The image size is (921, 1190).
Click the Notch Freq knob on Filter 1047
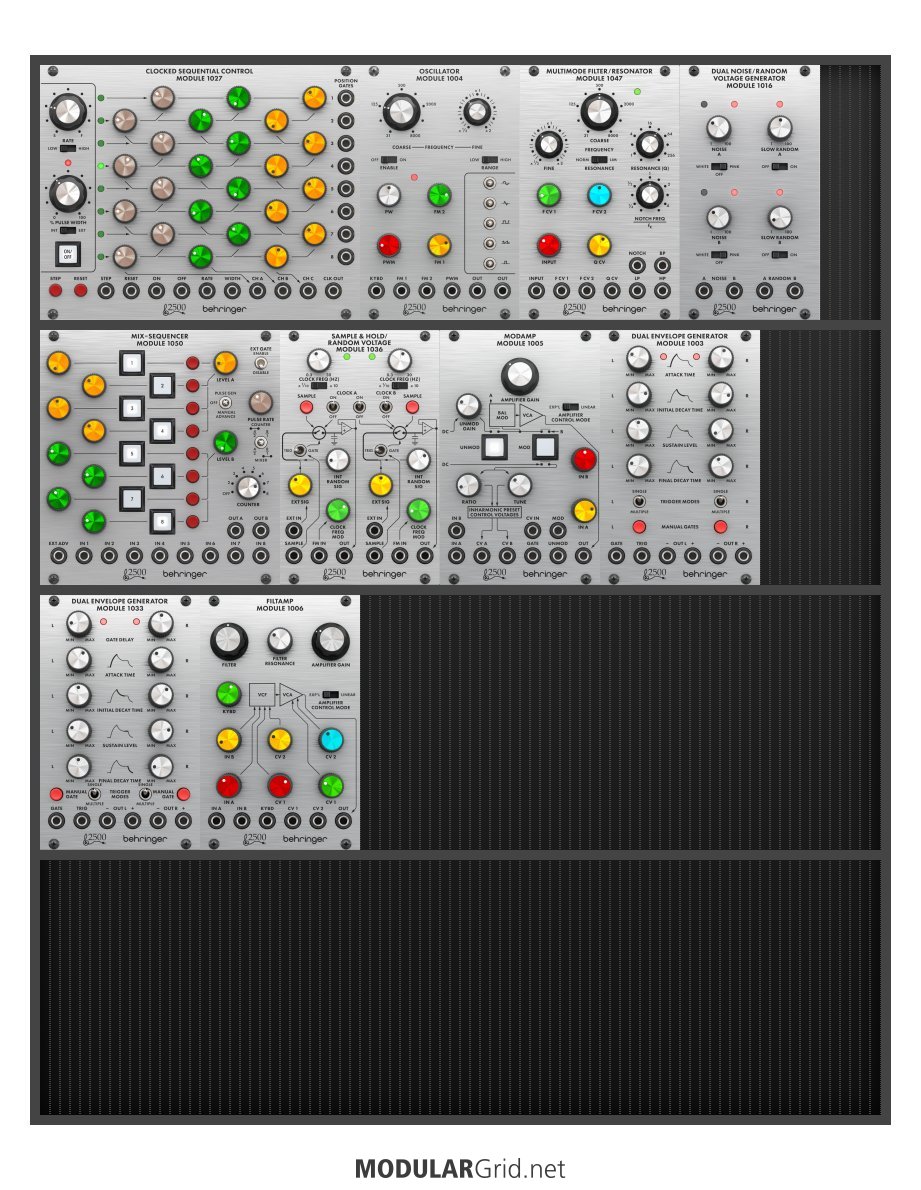coord(649,194)
